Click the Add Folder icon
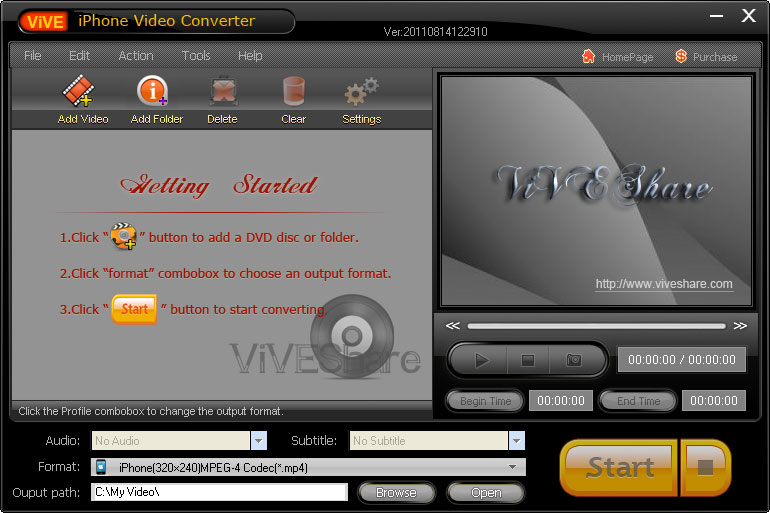The height and width of the screenshot is (513, 770). (153, 91)
